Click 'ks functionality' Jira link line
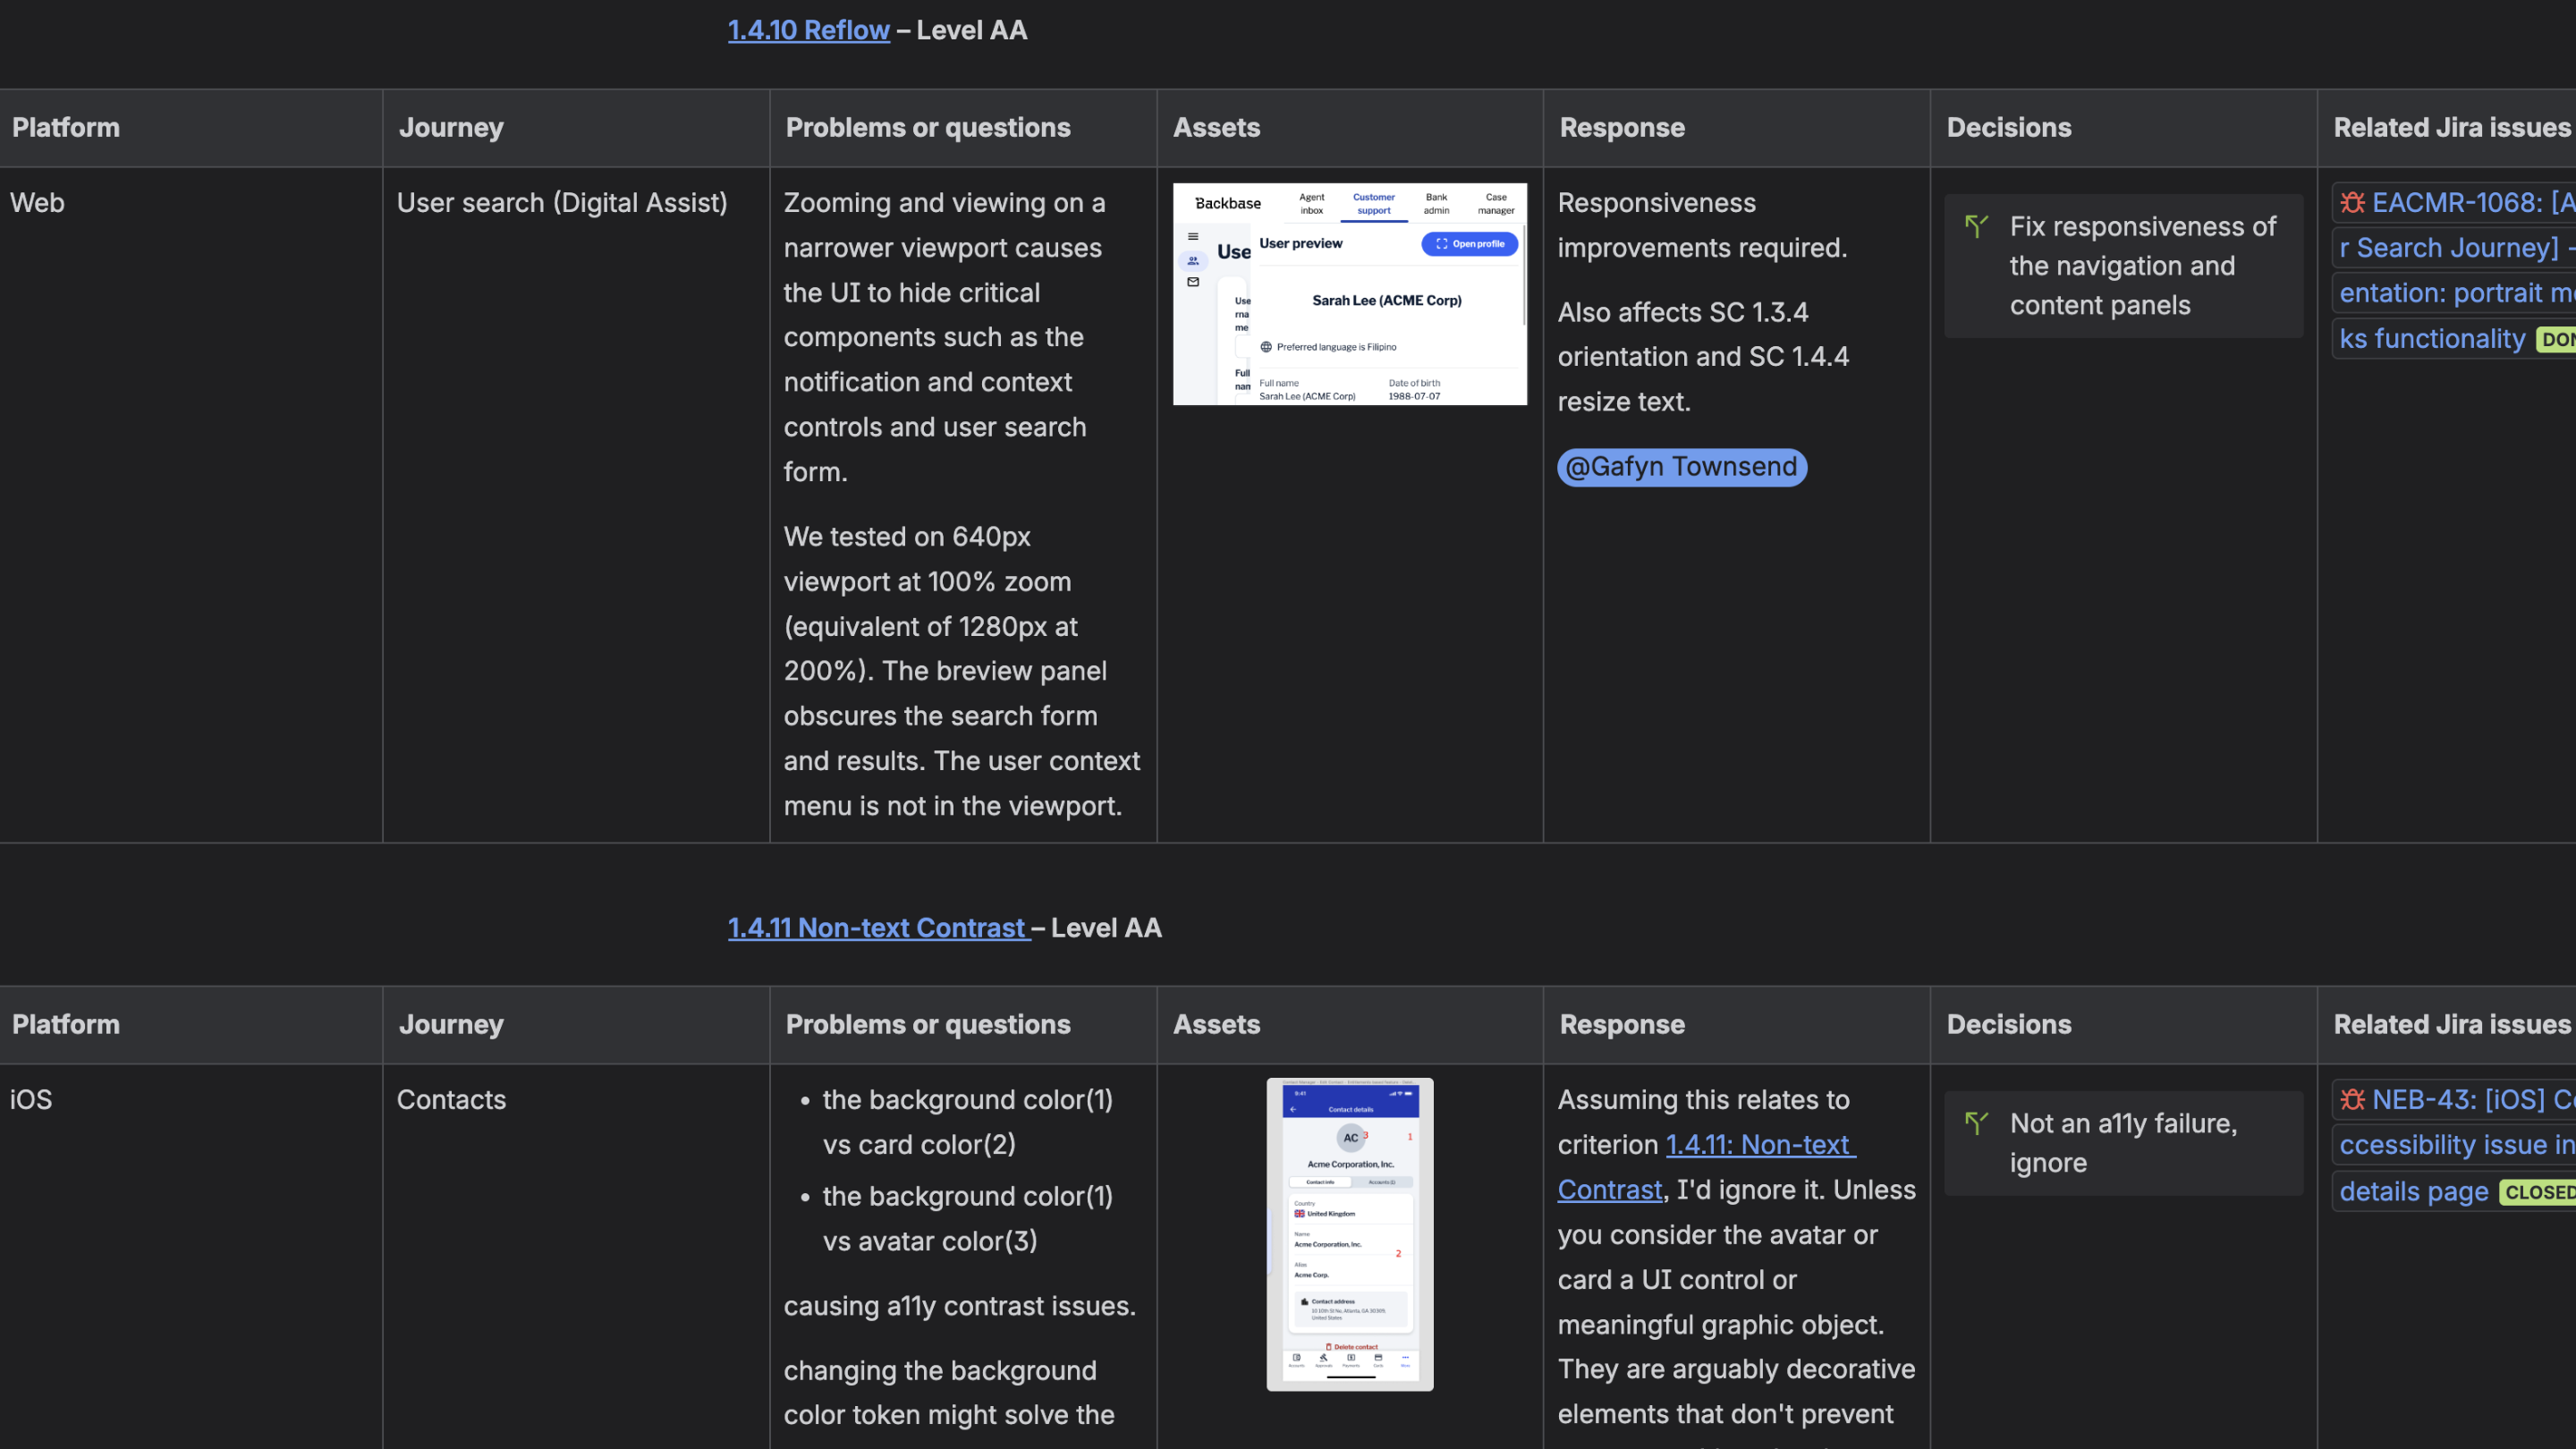The width and height of the screenshot is (2576, 1449). 2431,339
